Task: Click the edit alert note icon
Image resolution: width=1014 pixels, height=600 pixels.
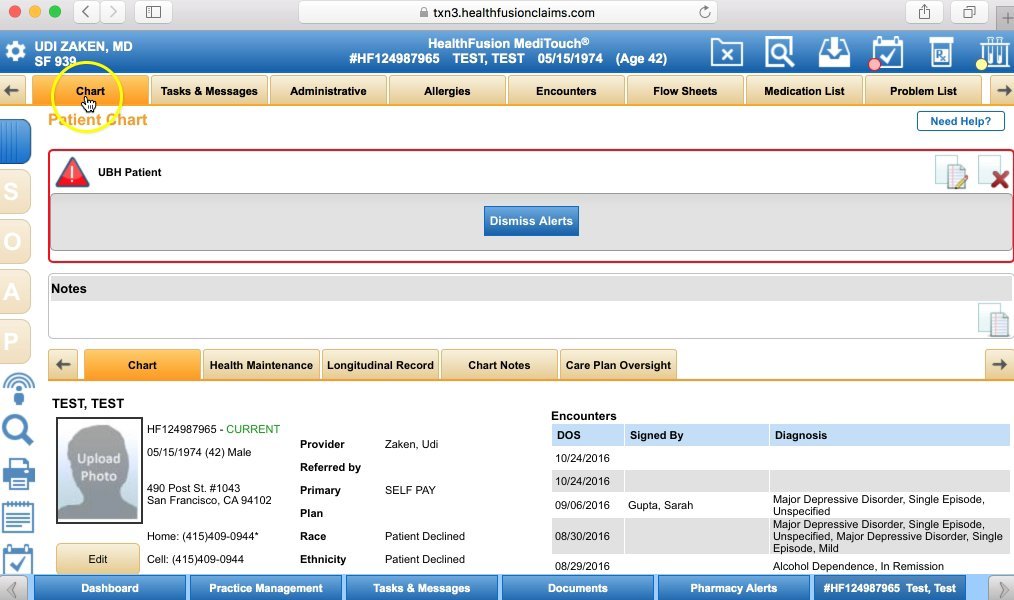Action: [950, 173]
